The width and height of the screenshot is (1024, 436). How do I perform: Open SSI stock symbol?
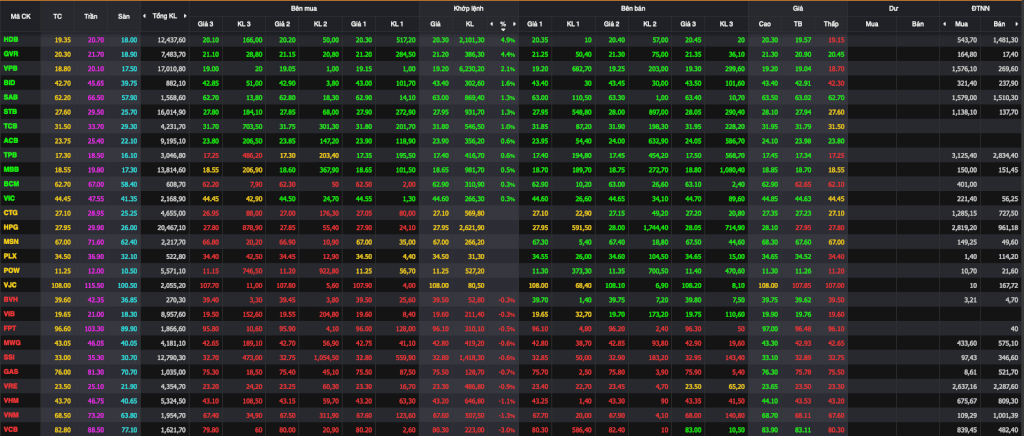coord(9,356)
